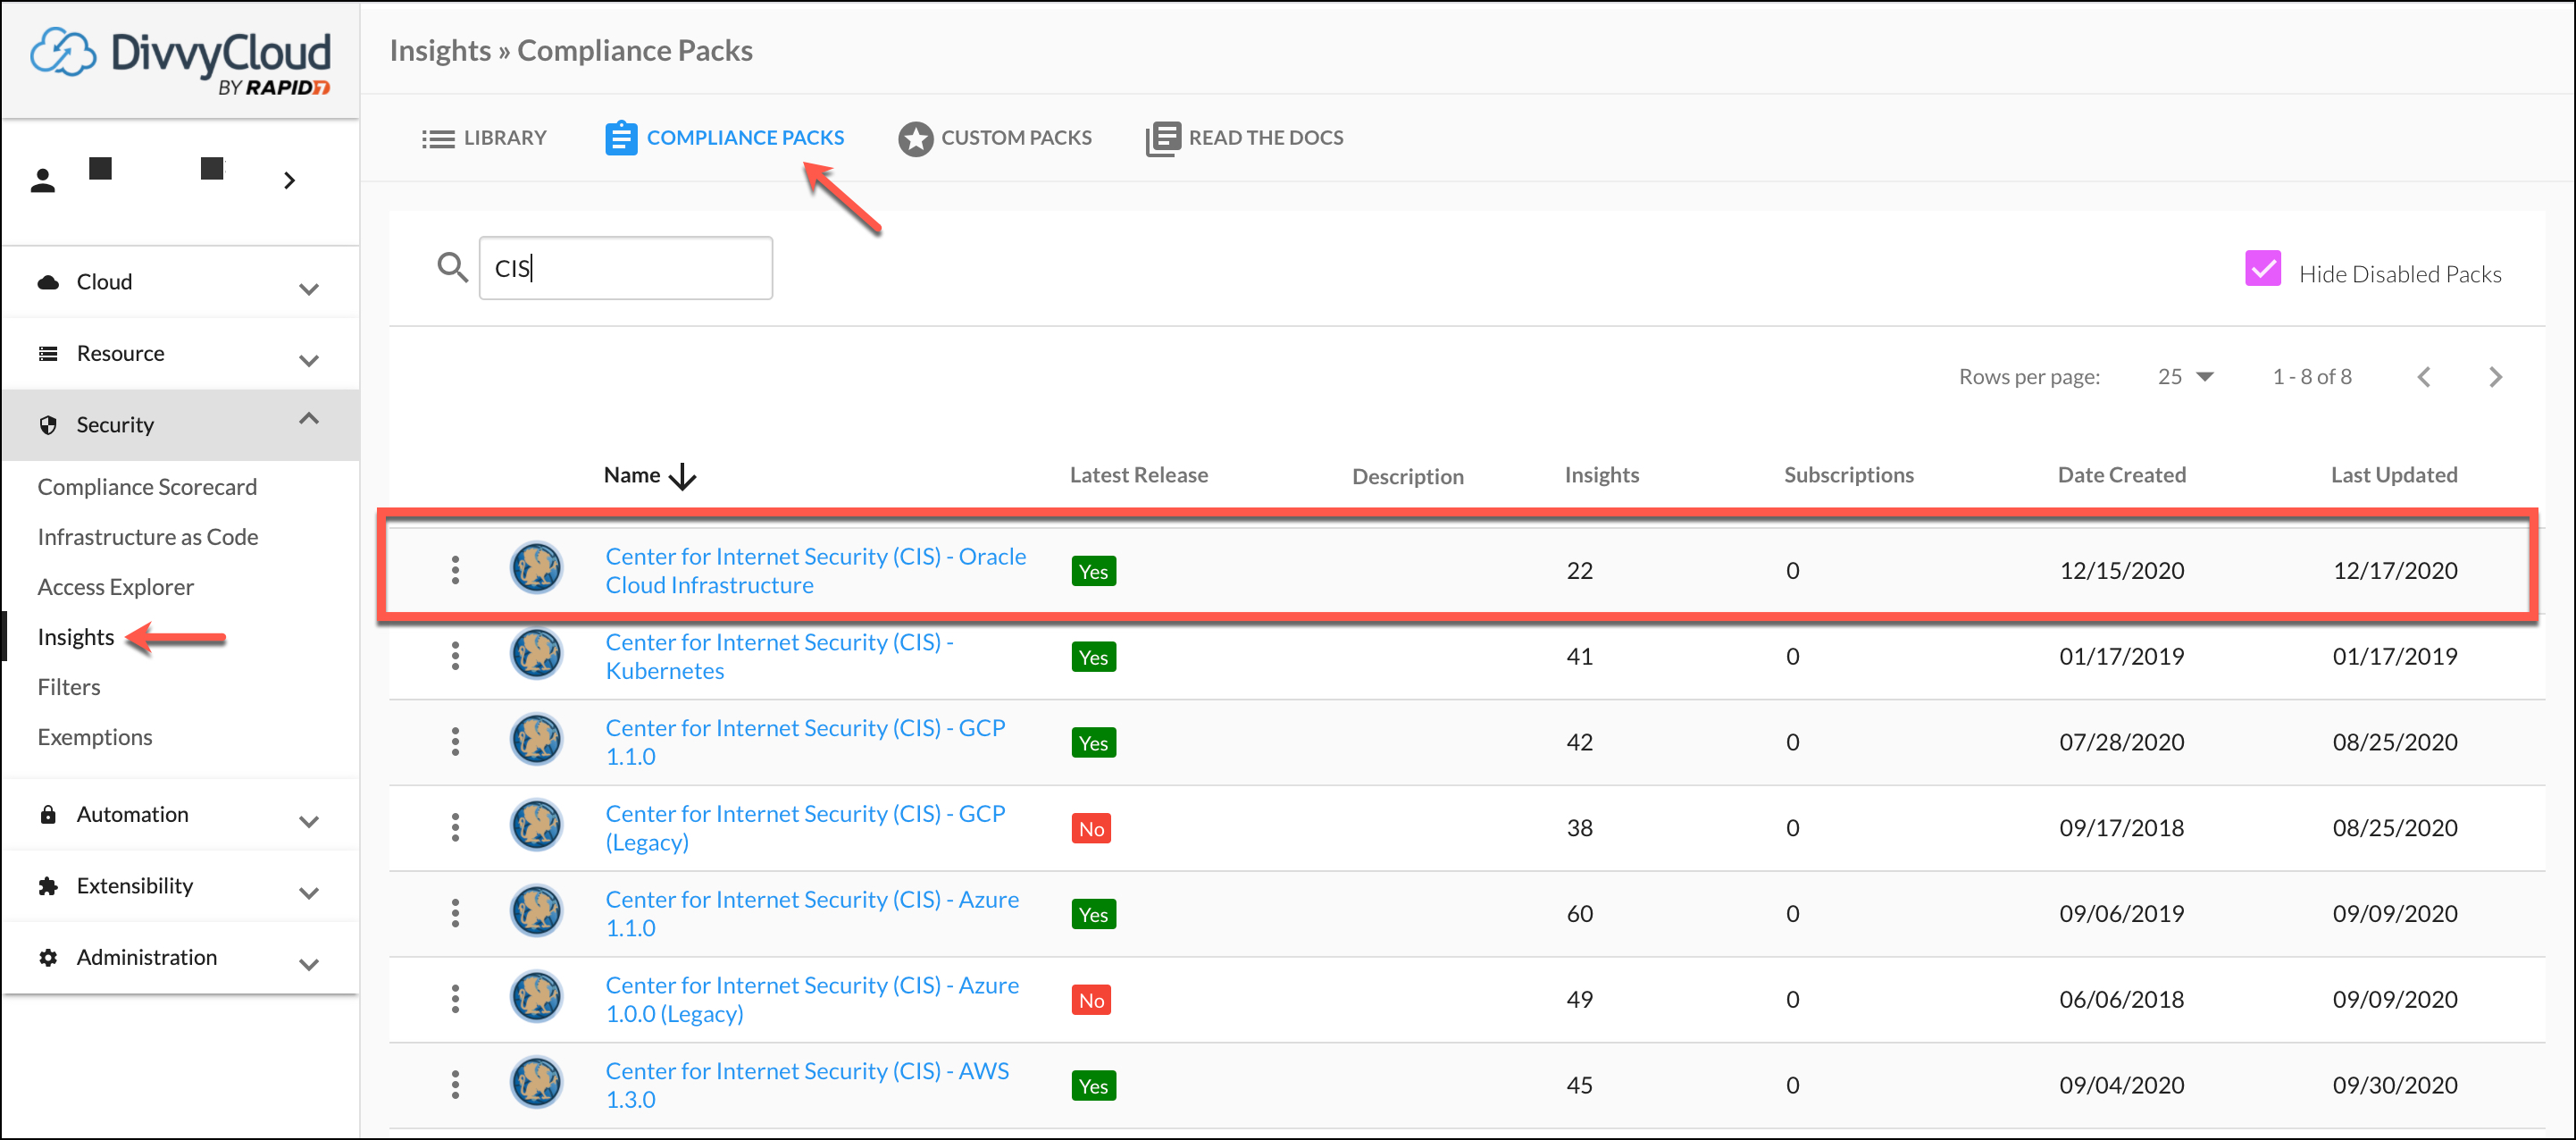Click the DivvyCloud logo
Screen dimensions: 2576x1140
pos(180,61)
